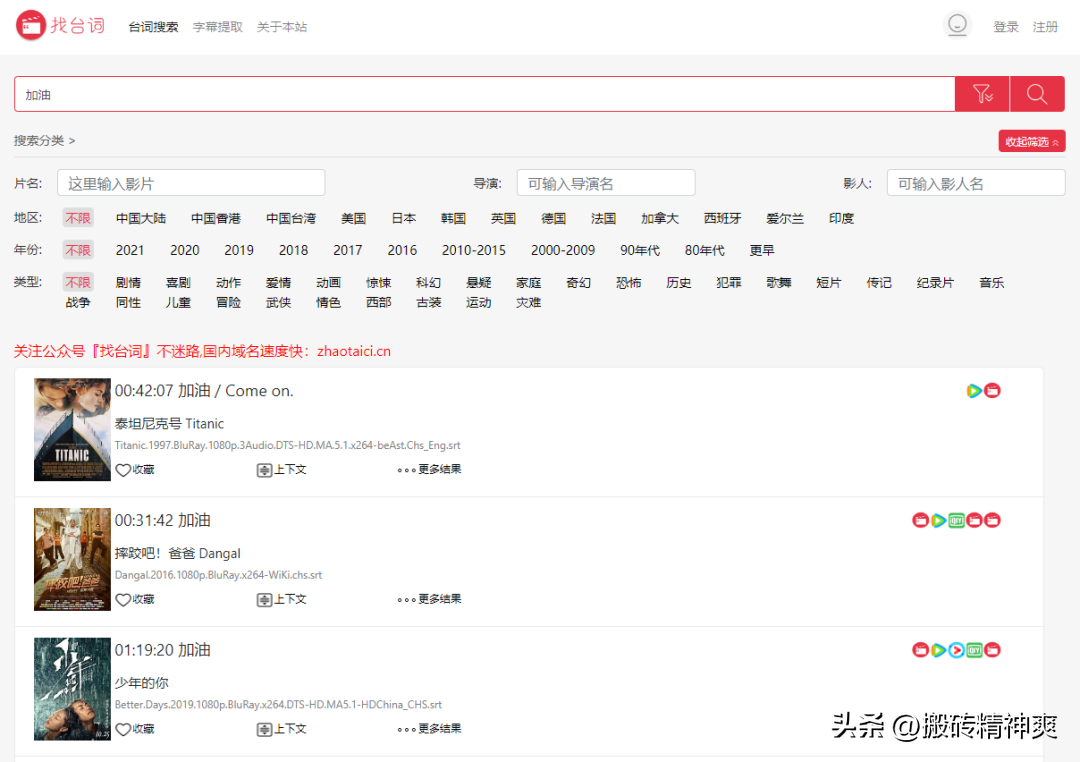1080x762 pixels.
Task: Open Youku source for 少年的你 result
Action: (x=956, y=650)
